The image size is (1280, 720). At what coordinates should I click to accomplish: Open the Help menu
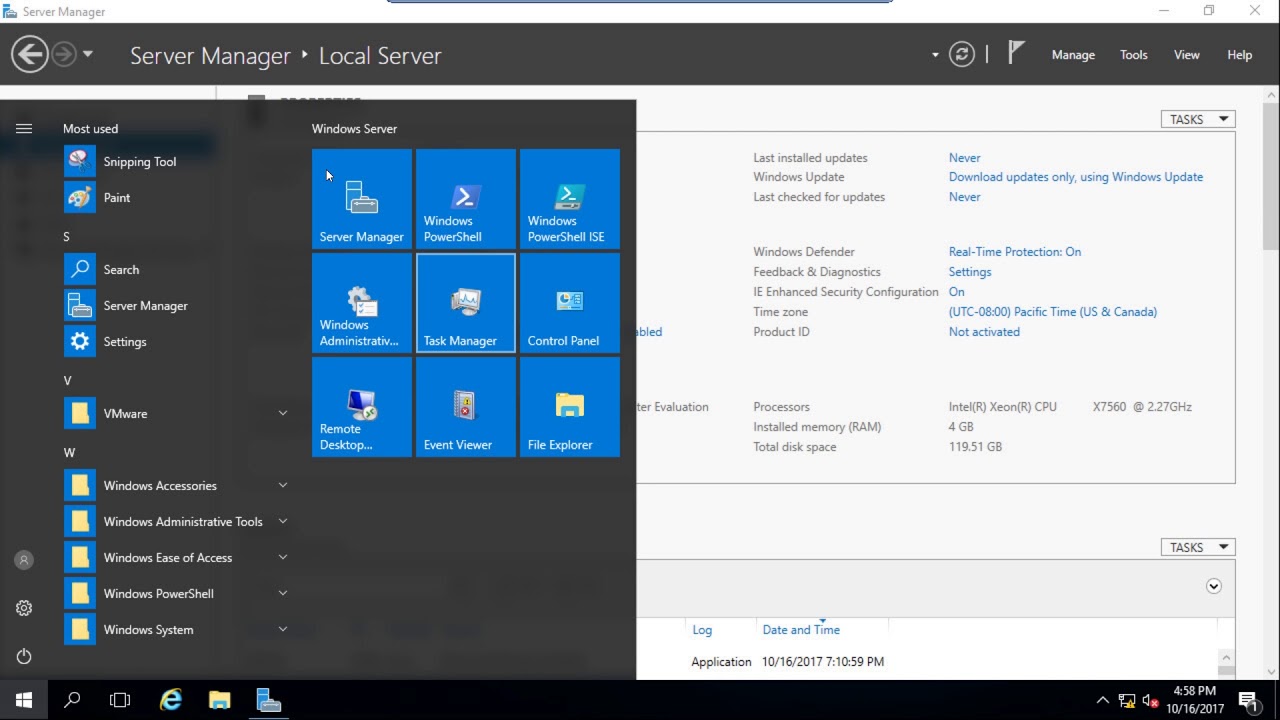1240,55
